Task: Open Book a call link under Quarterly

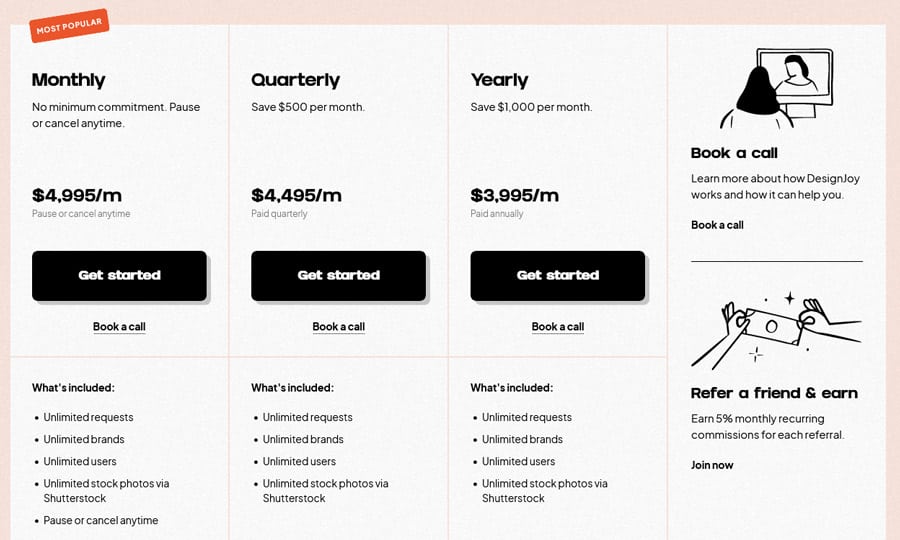Action: 339,327
